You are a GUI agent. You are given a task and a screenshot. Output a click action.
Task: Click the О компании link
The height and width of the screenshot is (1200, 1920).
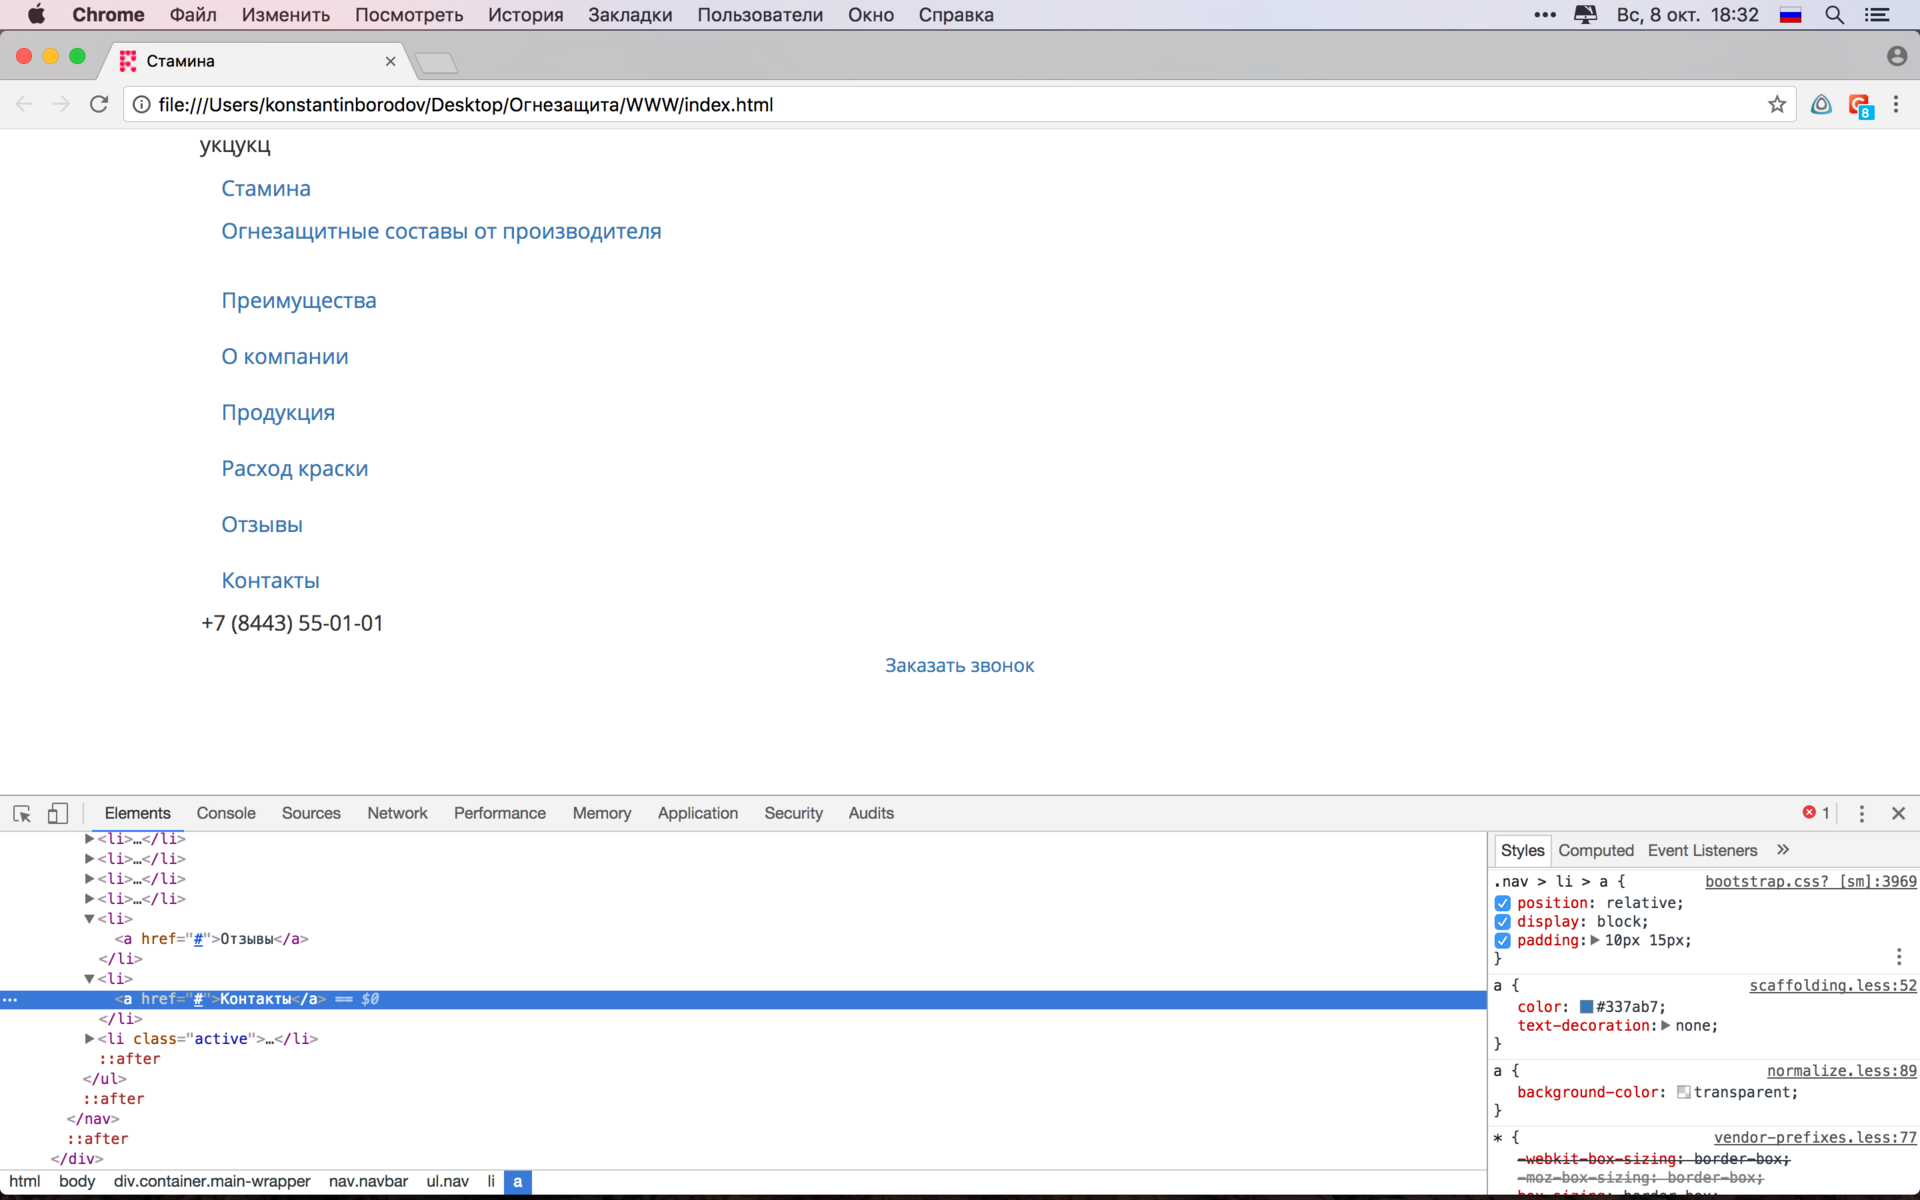pyautogui.click(x=285, y=357)
